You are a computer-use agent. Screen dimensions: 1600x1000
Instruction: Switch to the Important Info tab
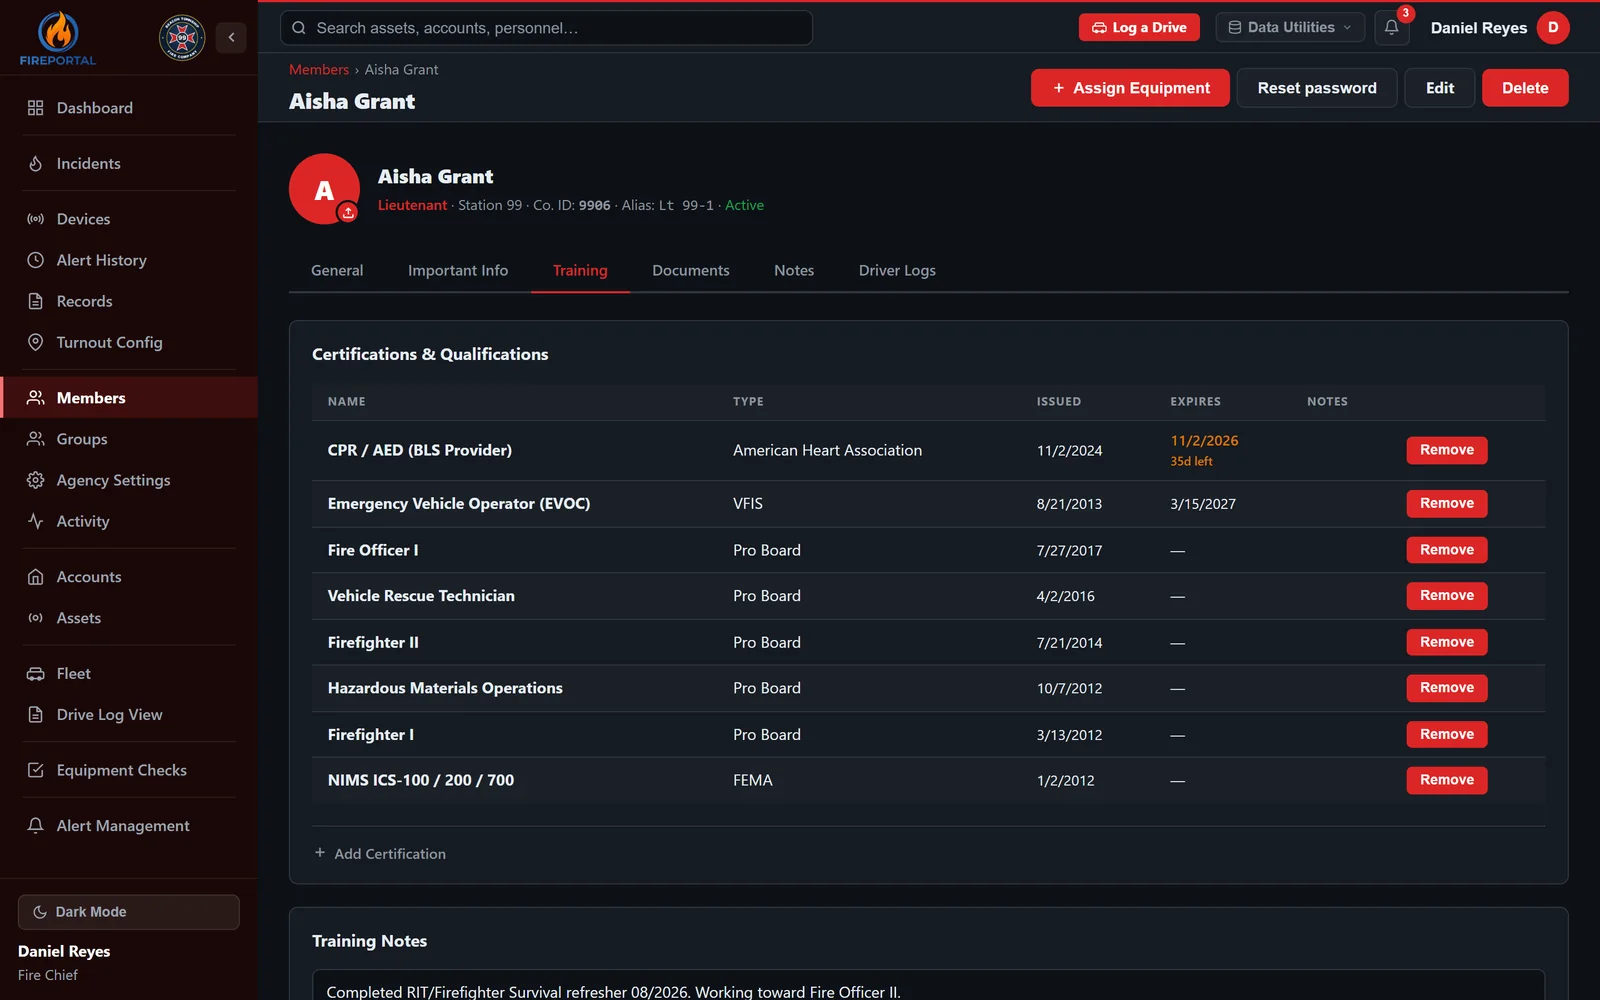pyautogui.click(x=458, y=271)
